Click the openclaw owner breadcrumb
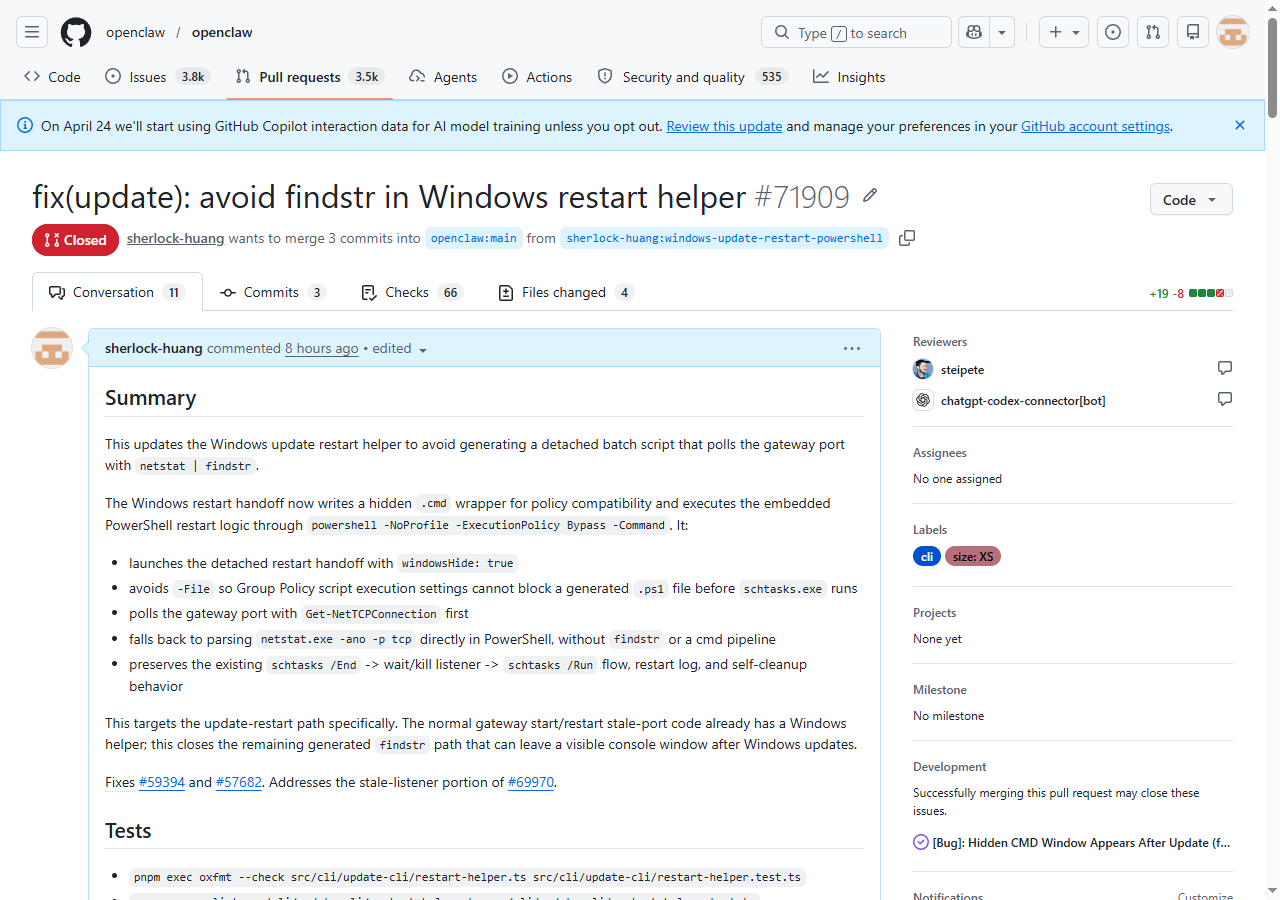The image size is (1280, 900). (136, 32)
